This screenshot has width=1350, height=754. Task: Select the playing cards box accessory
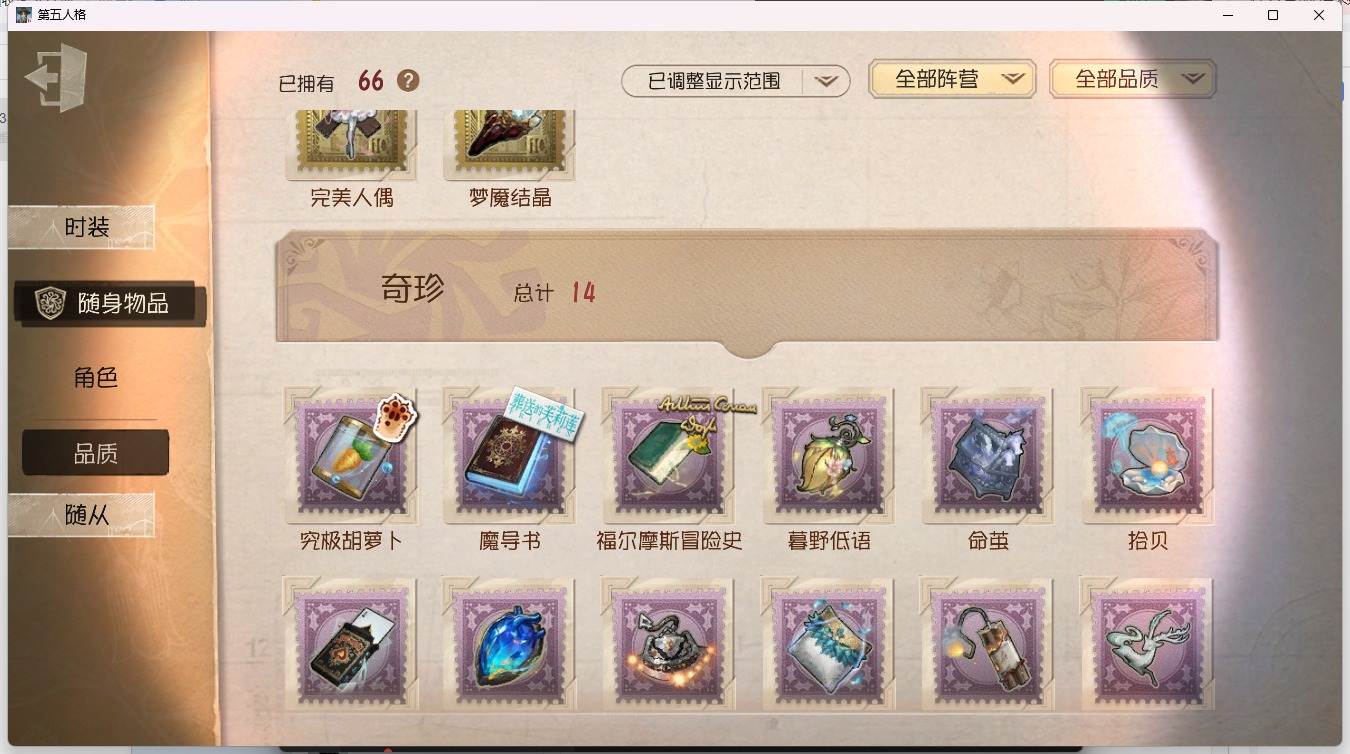(350, 645)
